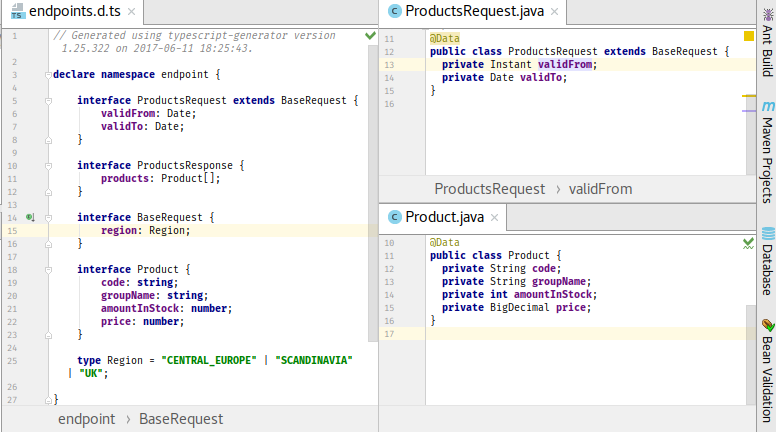The width and height of the screenshot is (776, 432).
Task: Click the 'validFrom' breadcrumb
Action: [600, 189]
